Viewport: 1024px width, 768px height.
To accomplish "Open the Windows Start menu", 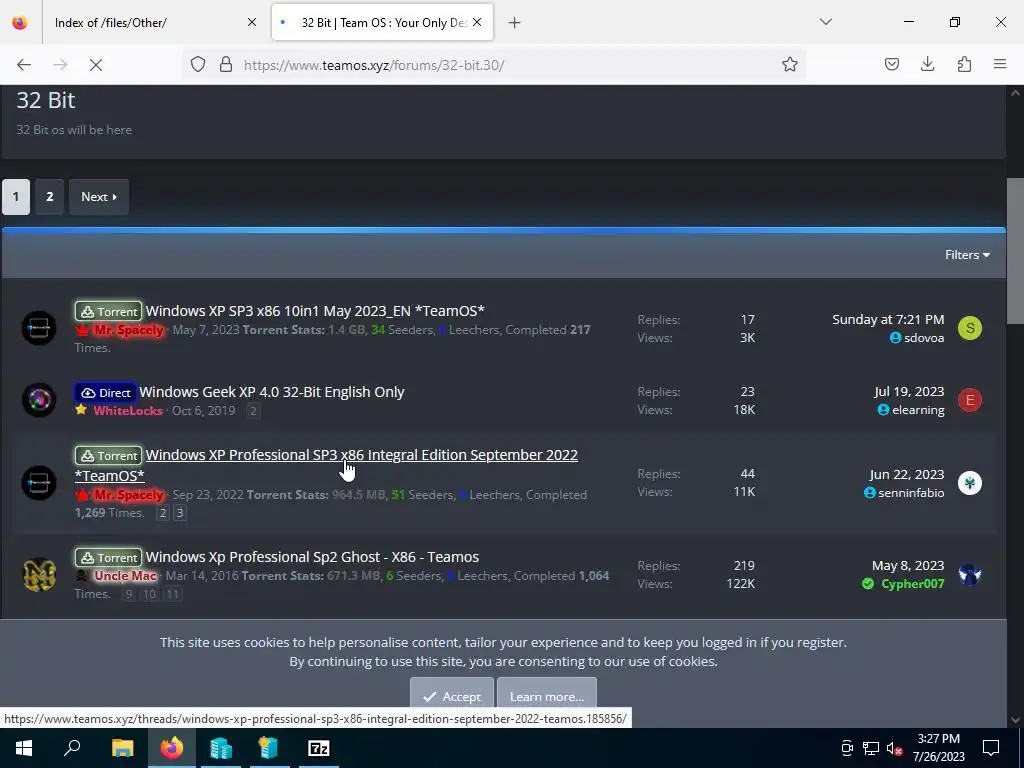I will tap(24, 748).
